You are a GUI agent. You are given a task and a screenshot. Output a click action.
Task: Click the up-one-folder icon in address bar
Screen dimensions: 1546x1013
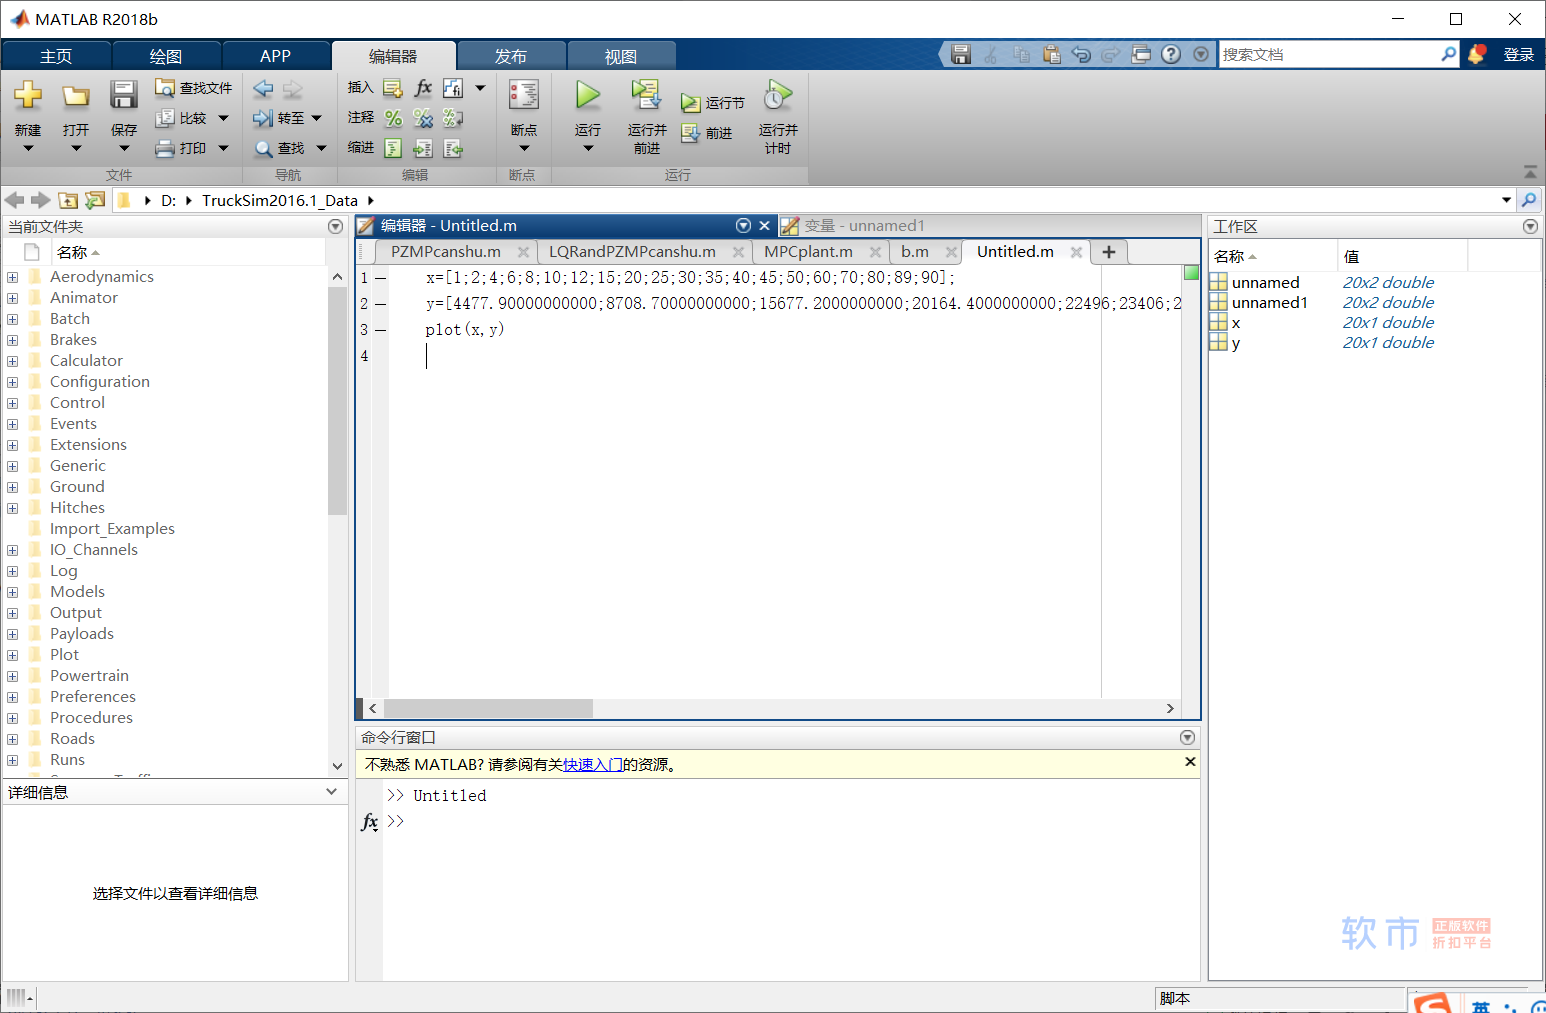pyautogui.click(x=68, y=200)
